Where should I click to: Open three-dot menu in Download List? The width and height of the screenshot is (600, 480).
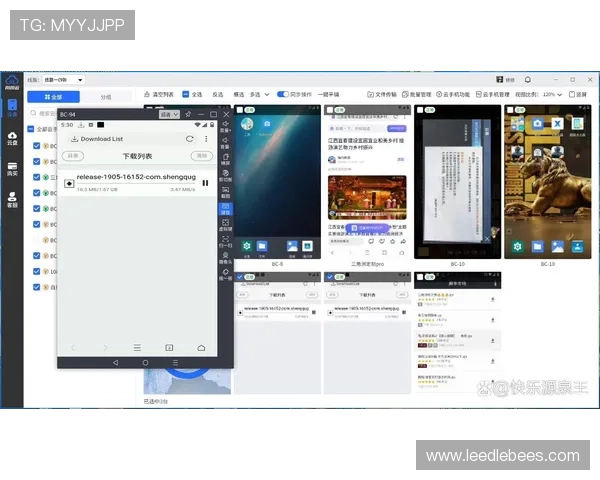(207, 139)
